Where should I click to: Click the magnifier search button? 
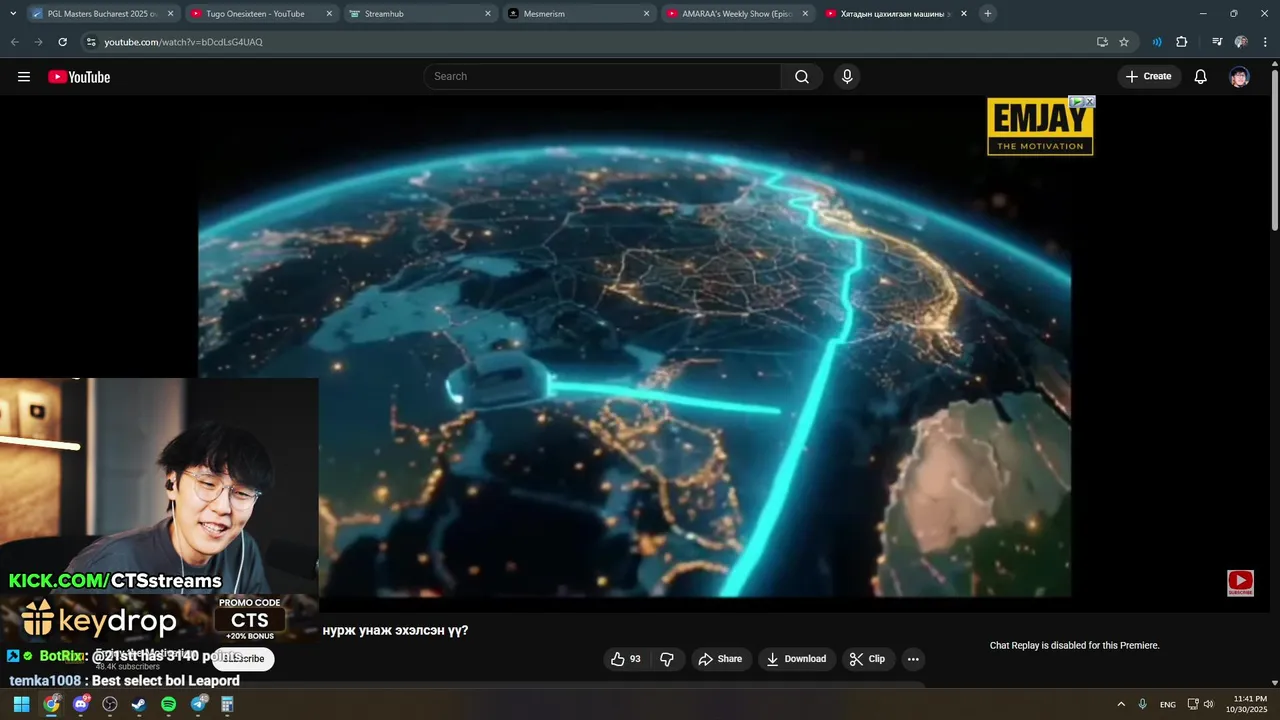point(802,77)
